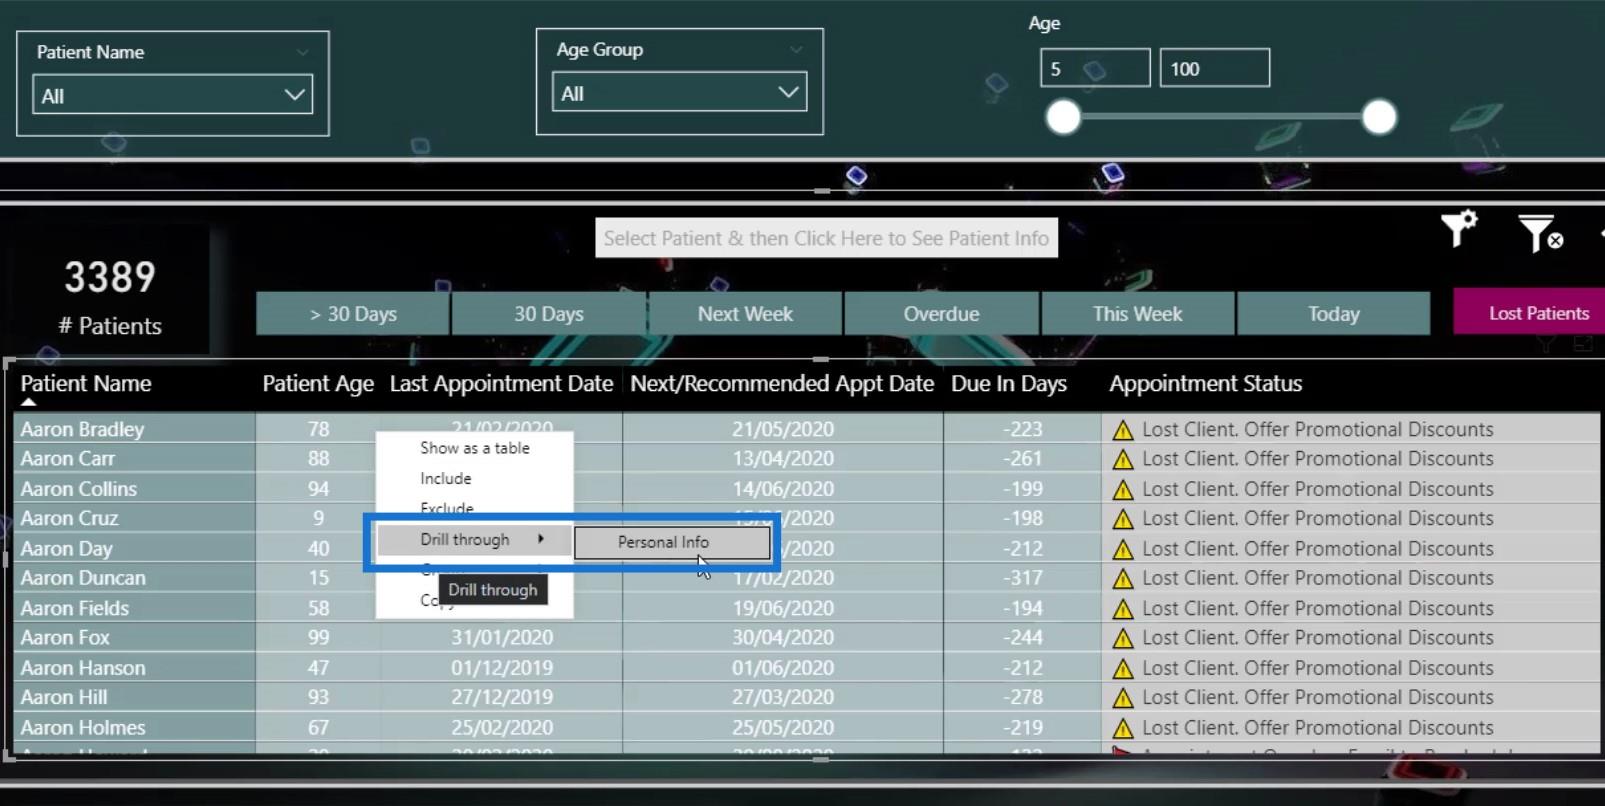Select patient Aaron Collins
Screen dimensions: 1605x806
tap(78, 488)
